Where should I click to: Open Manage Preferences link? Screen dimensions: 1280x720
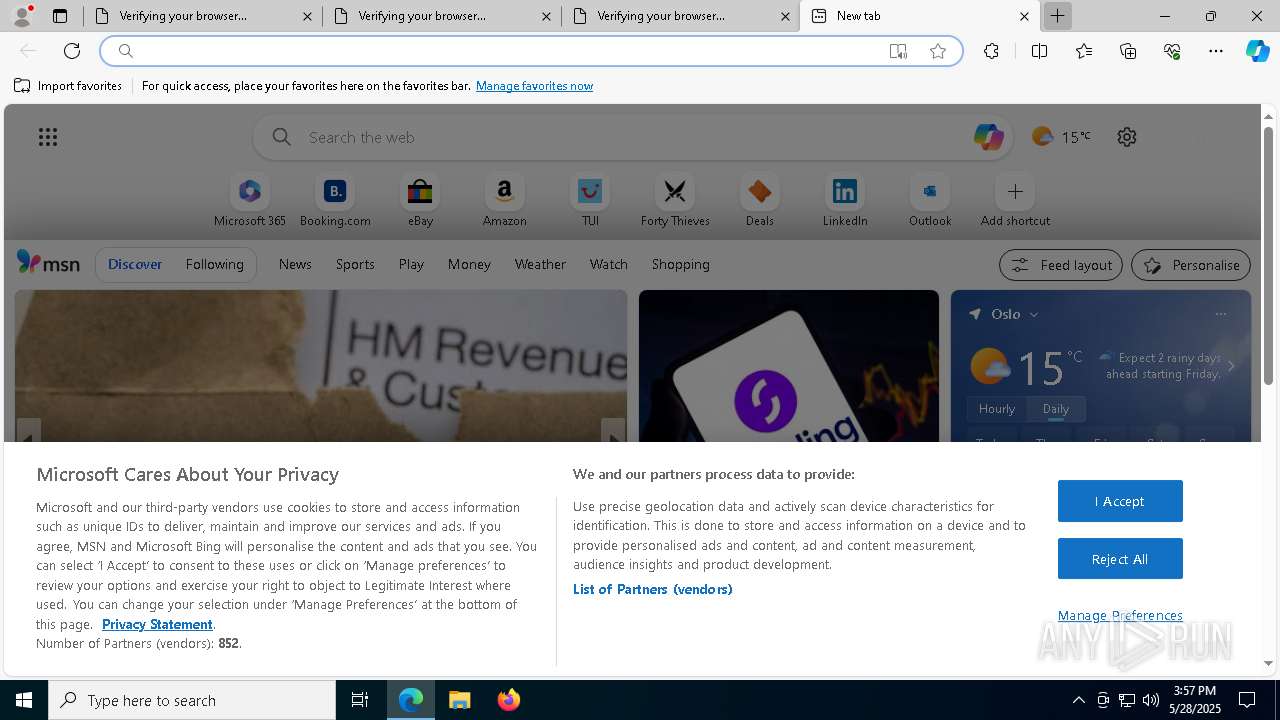point(1120,615)
